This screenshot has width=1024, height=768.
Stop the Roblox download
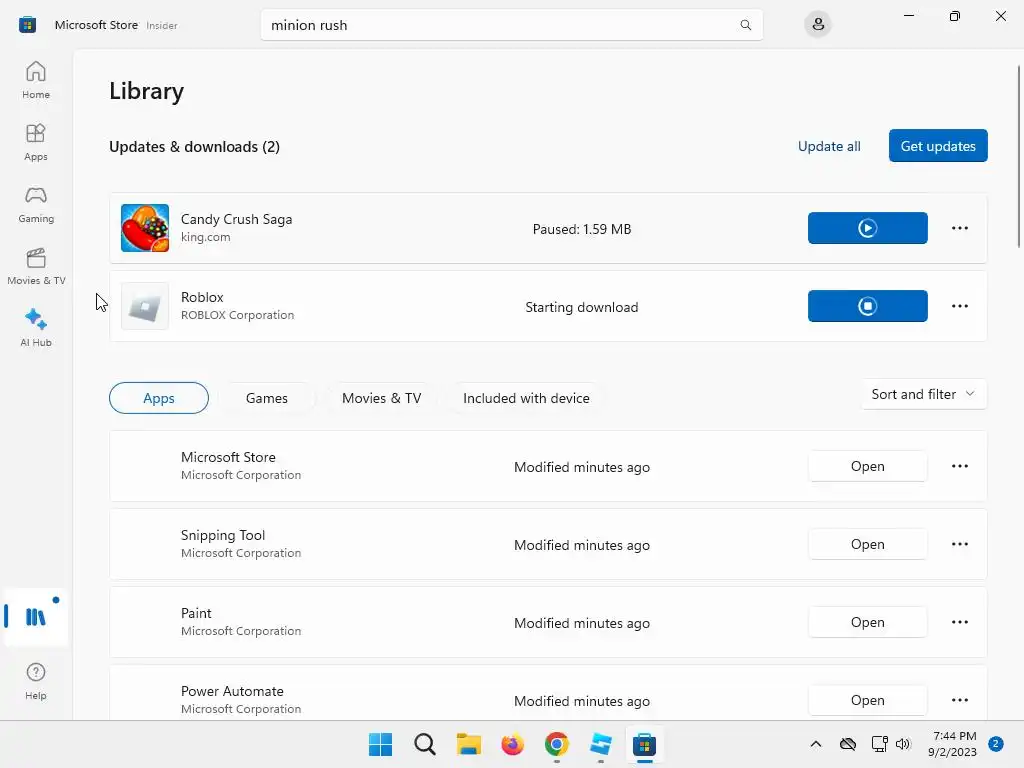(x=867, y=306)
